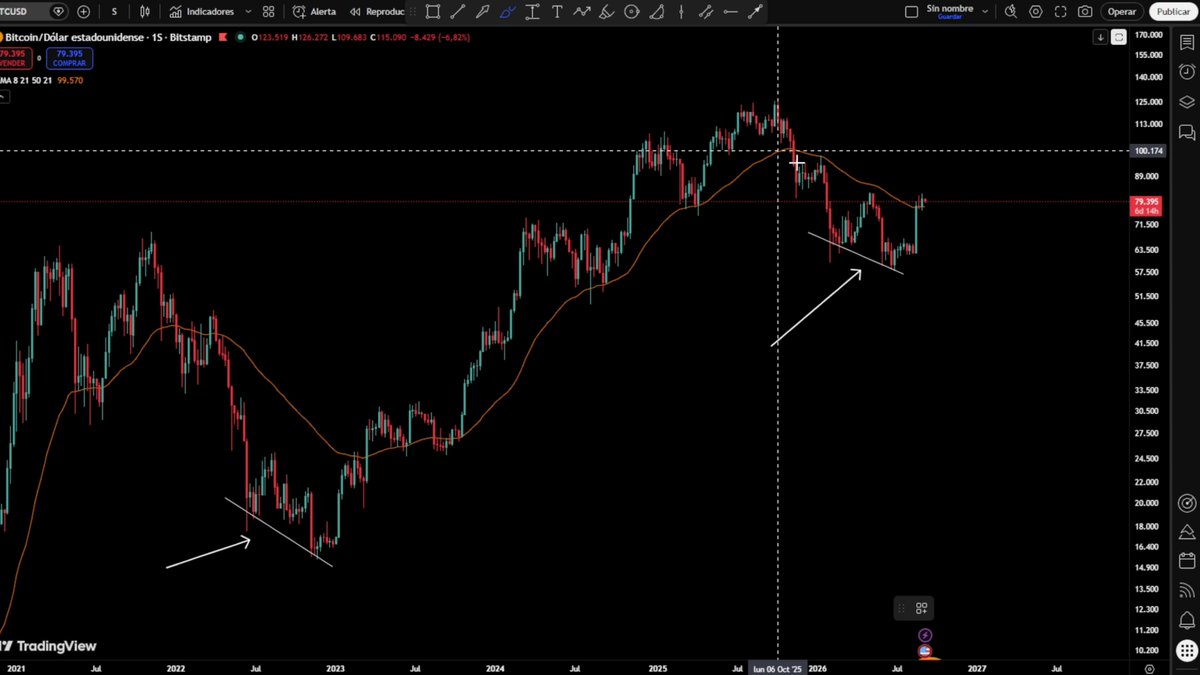This screenshot has height=675, width=1200.
Task: Select the brush drawing tool
Action: pyautogui.click(x=507, y=12)
